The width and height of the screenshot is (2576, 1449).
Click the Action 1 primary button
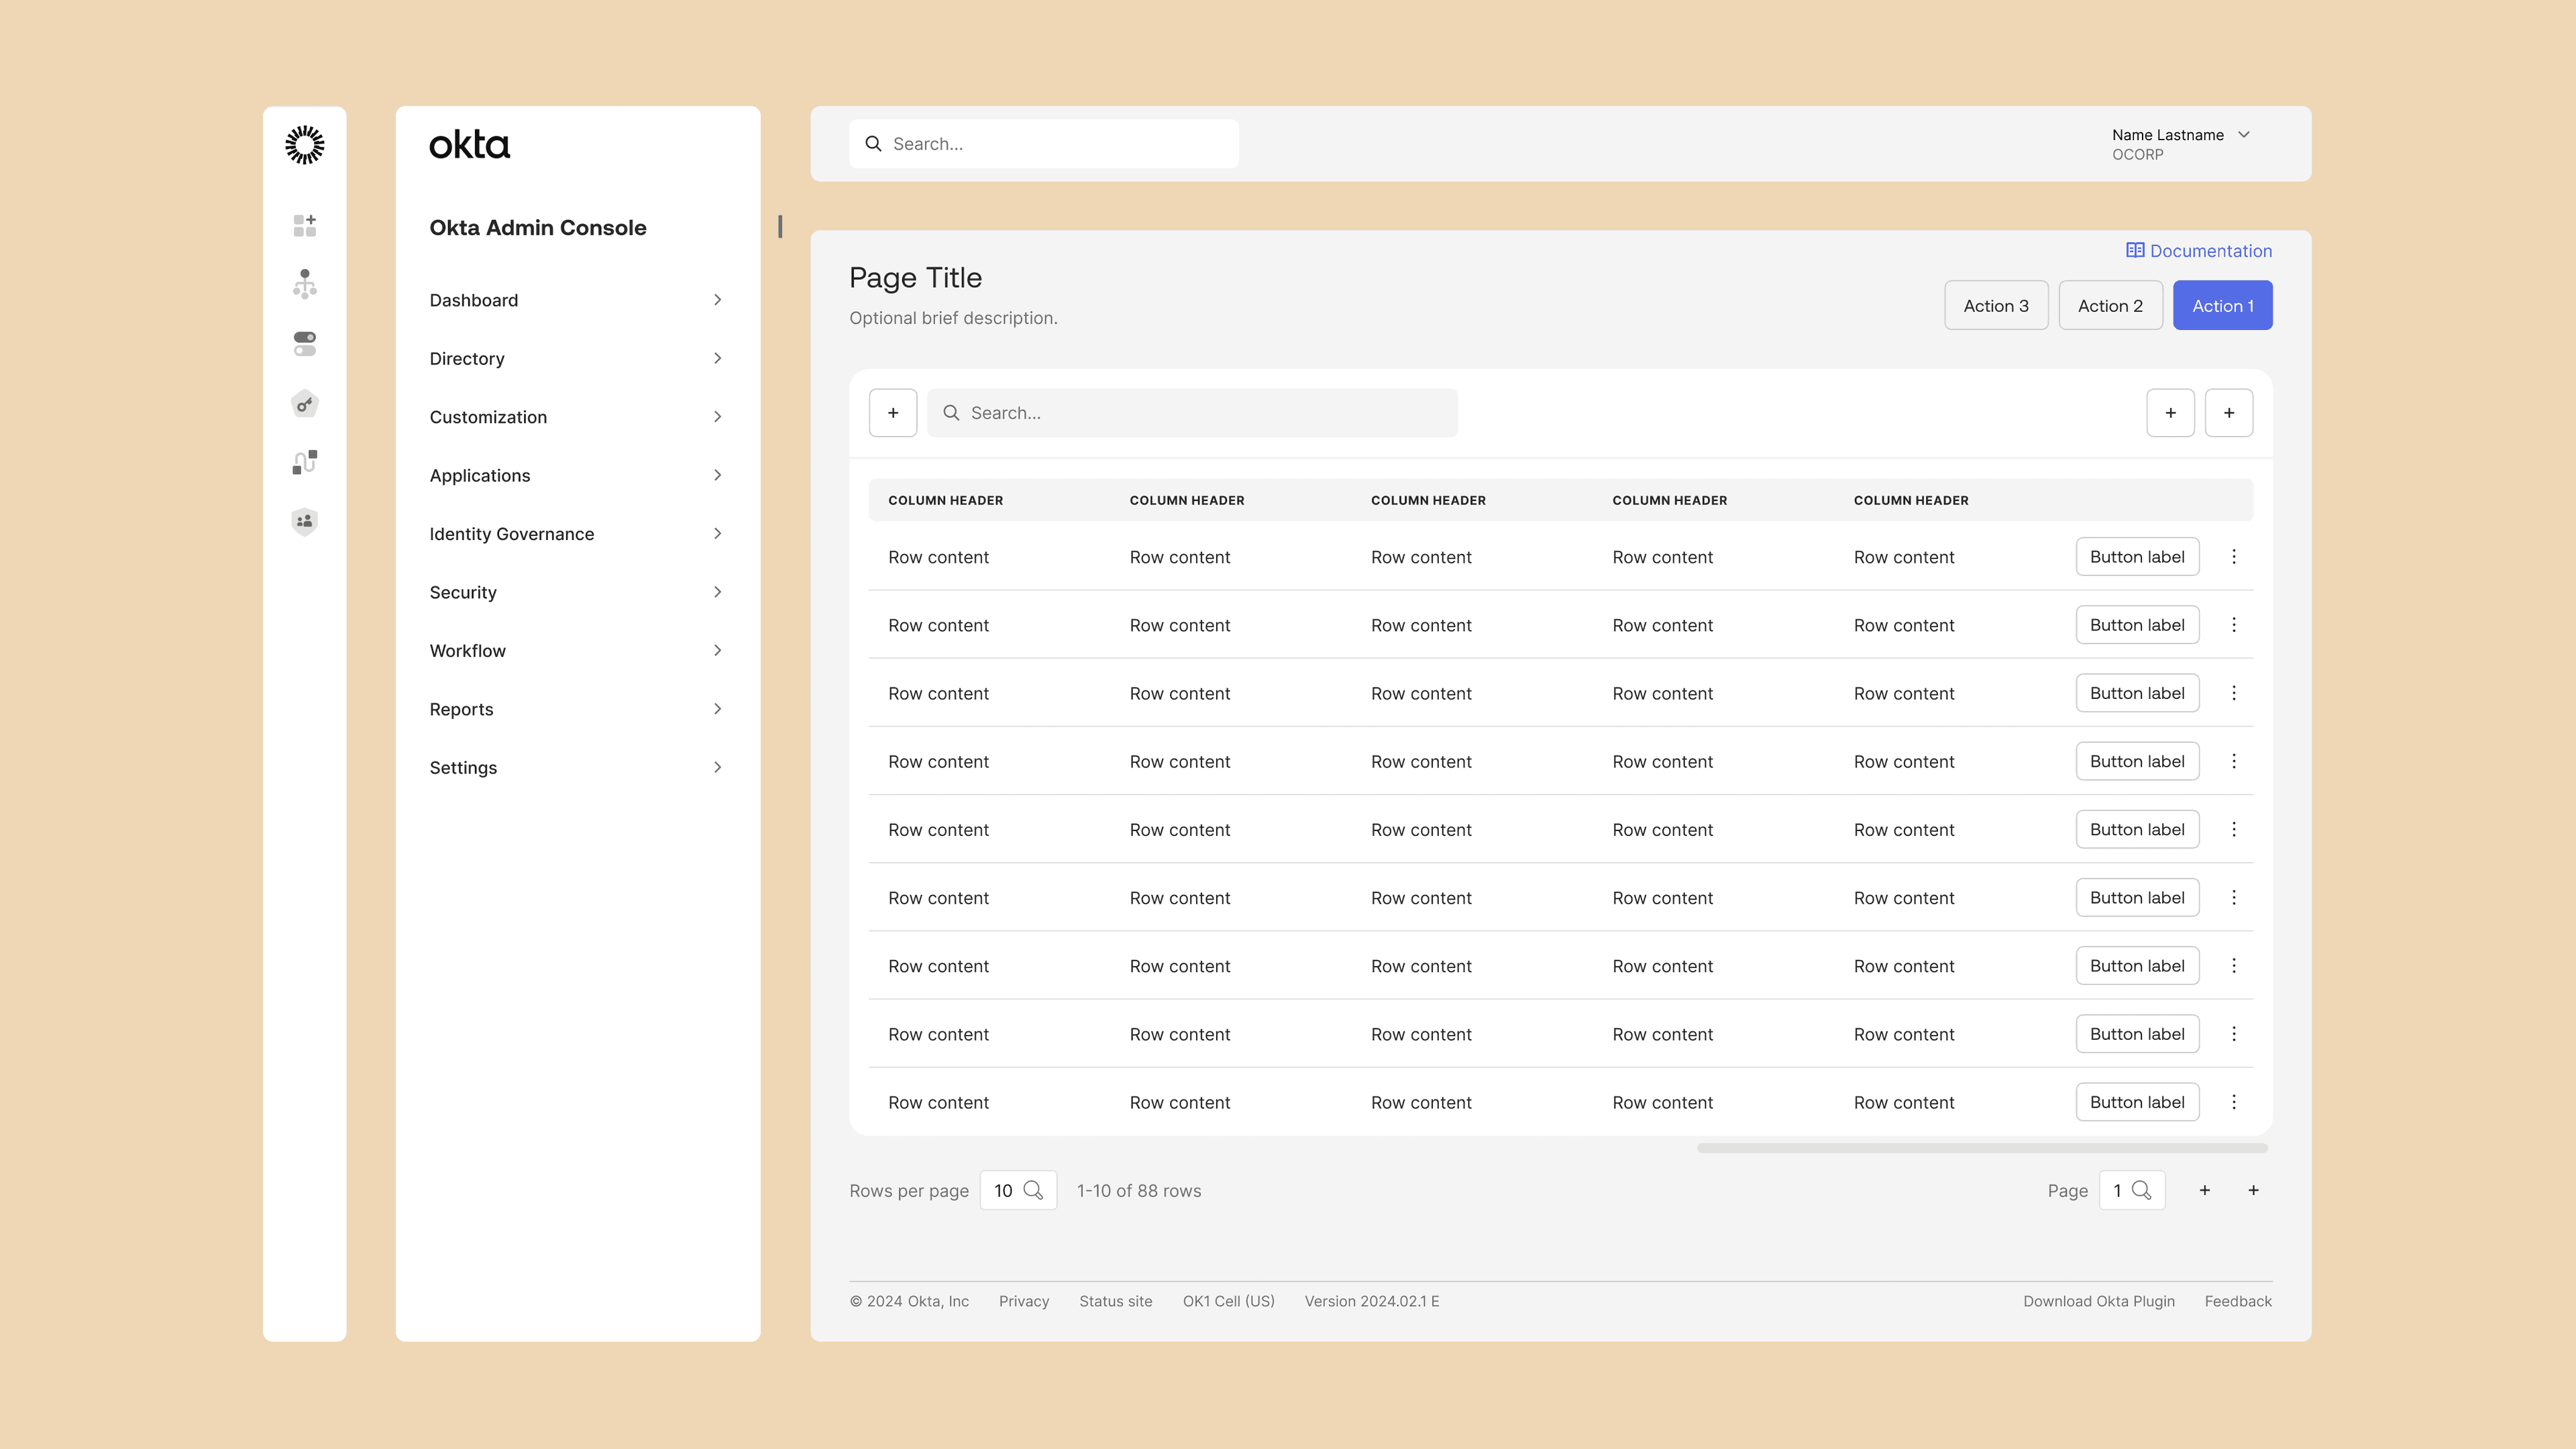pyautogui.click(x=2222, y=306)
